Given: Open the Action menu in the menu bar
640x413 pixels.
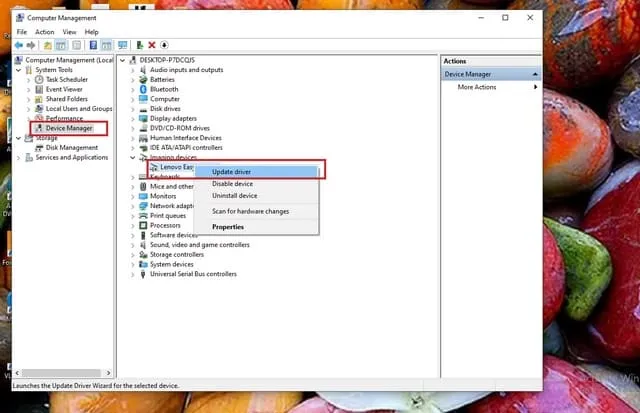Looking at the screenshot, I should [45, 32].
